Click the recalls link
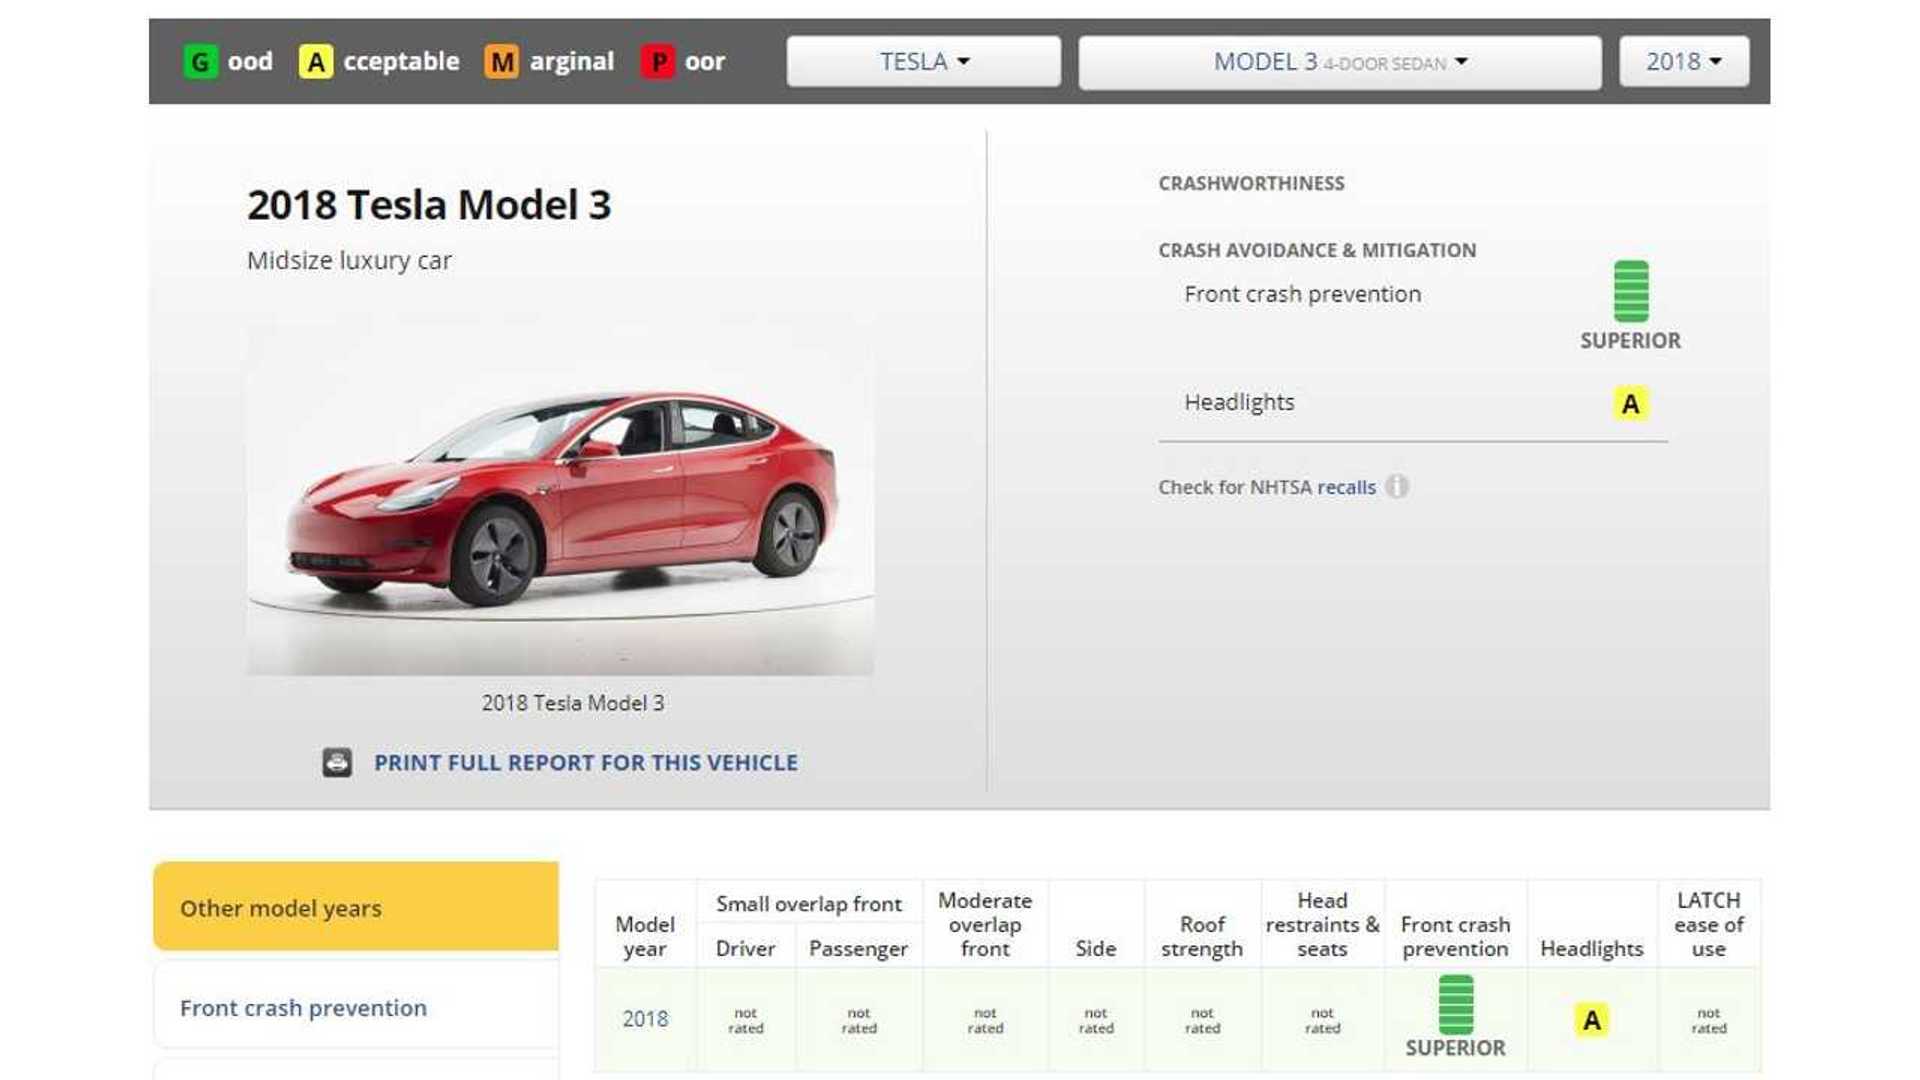This screenshot has height=1080, width=1920. [x=1346, y=487]
